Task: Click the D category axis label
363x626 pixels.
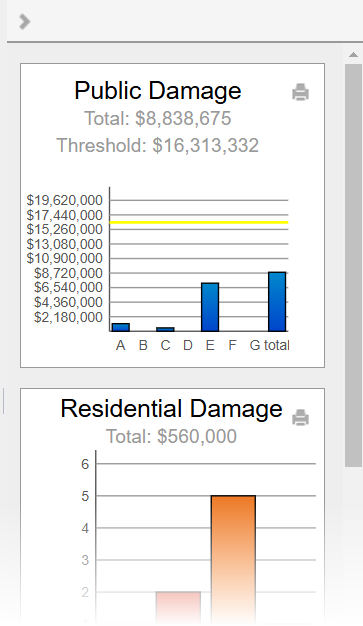Action: (x=188, y=345)
